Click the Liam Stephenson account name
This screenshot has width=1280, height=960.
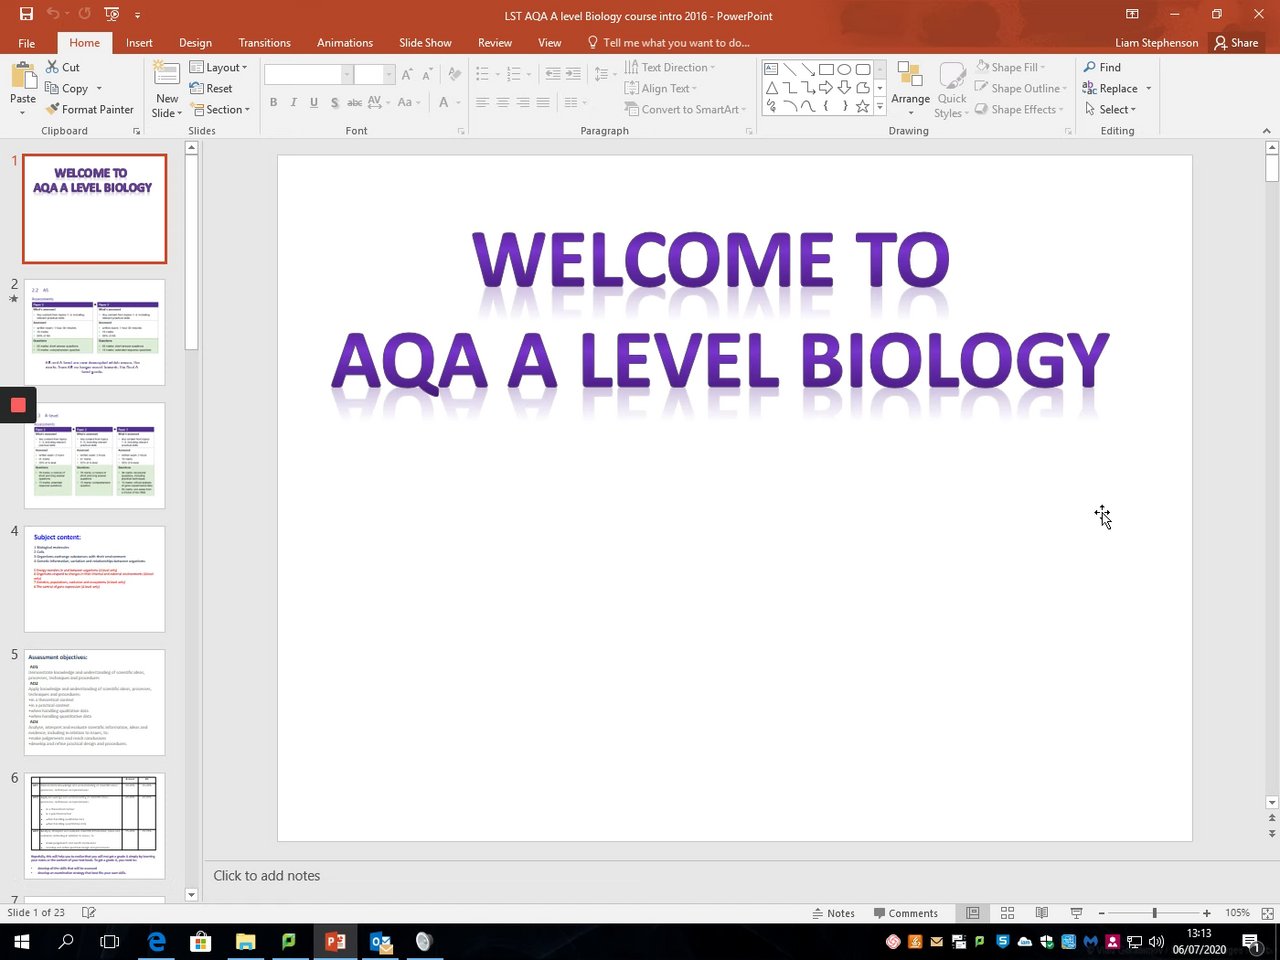click(x=1156, y=43)
